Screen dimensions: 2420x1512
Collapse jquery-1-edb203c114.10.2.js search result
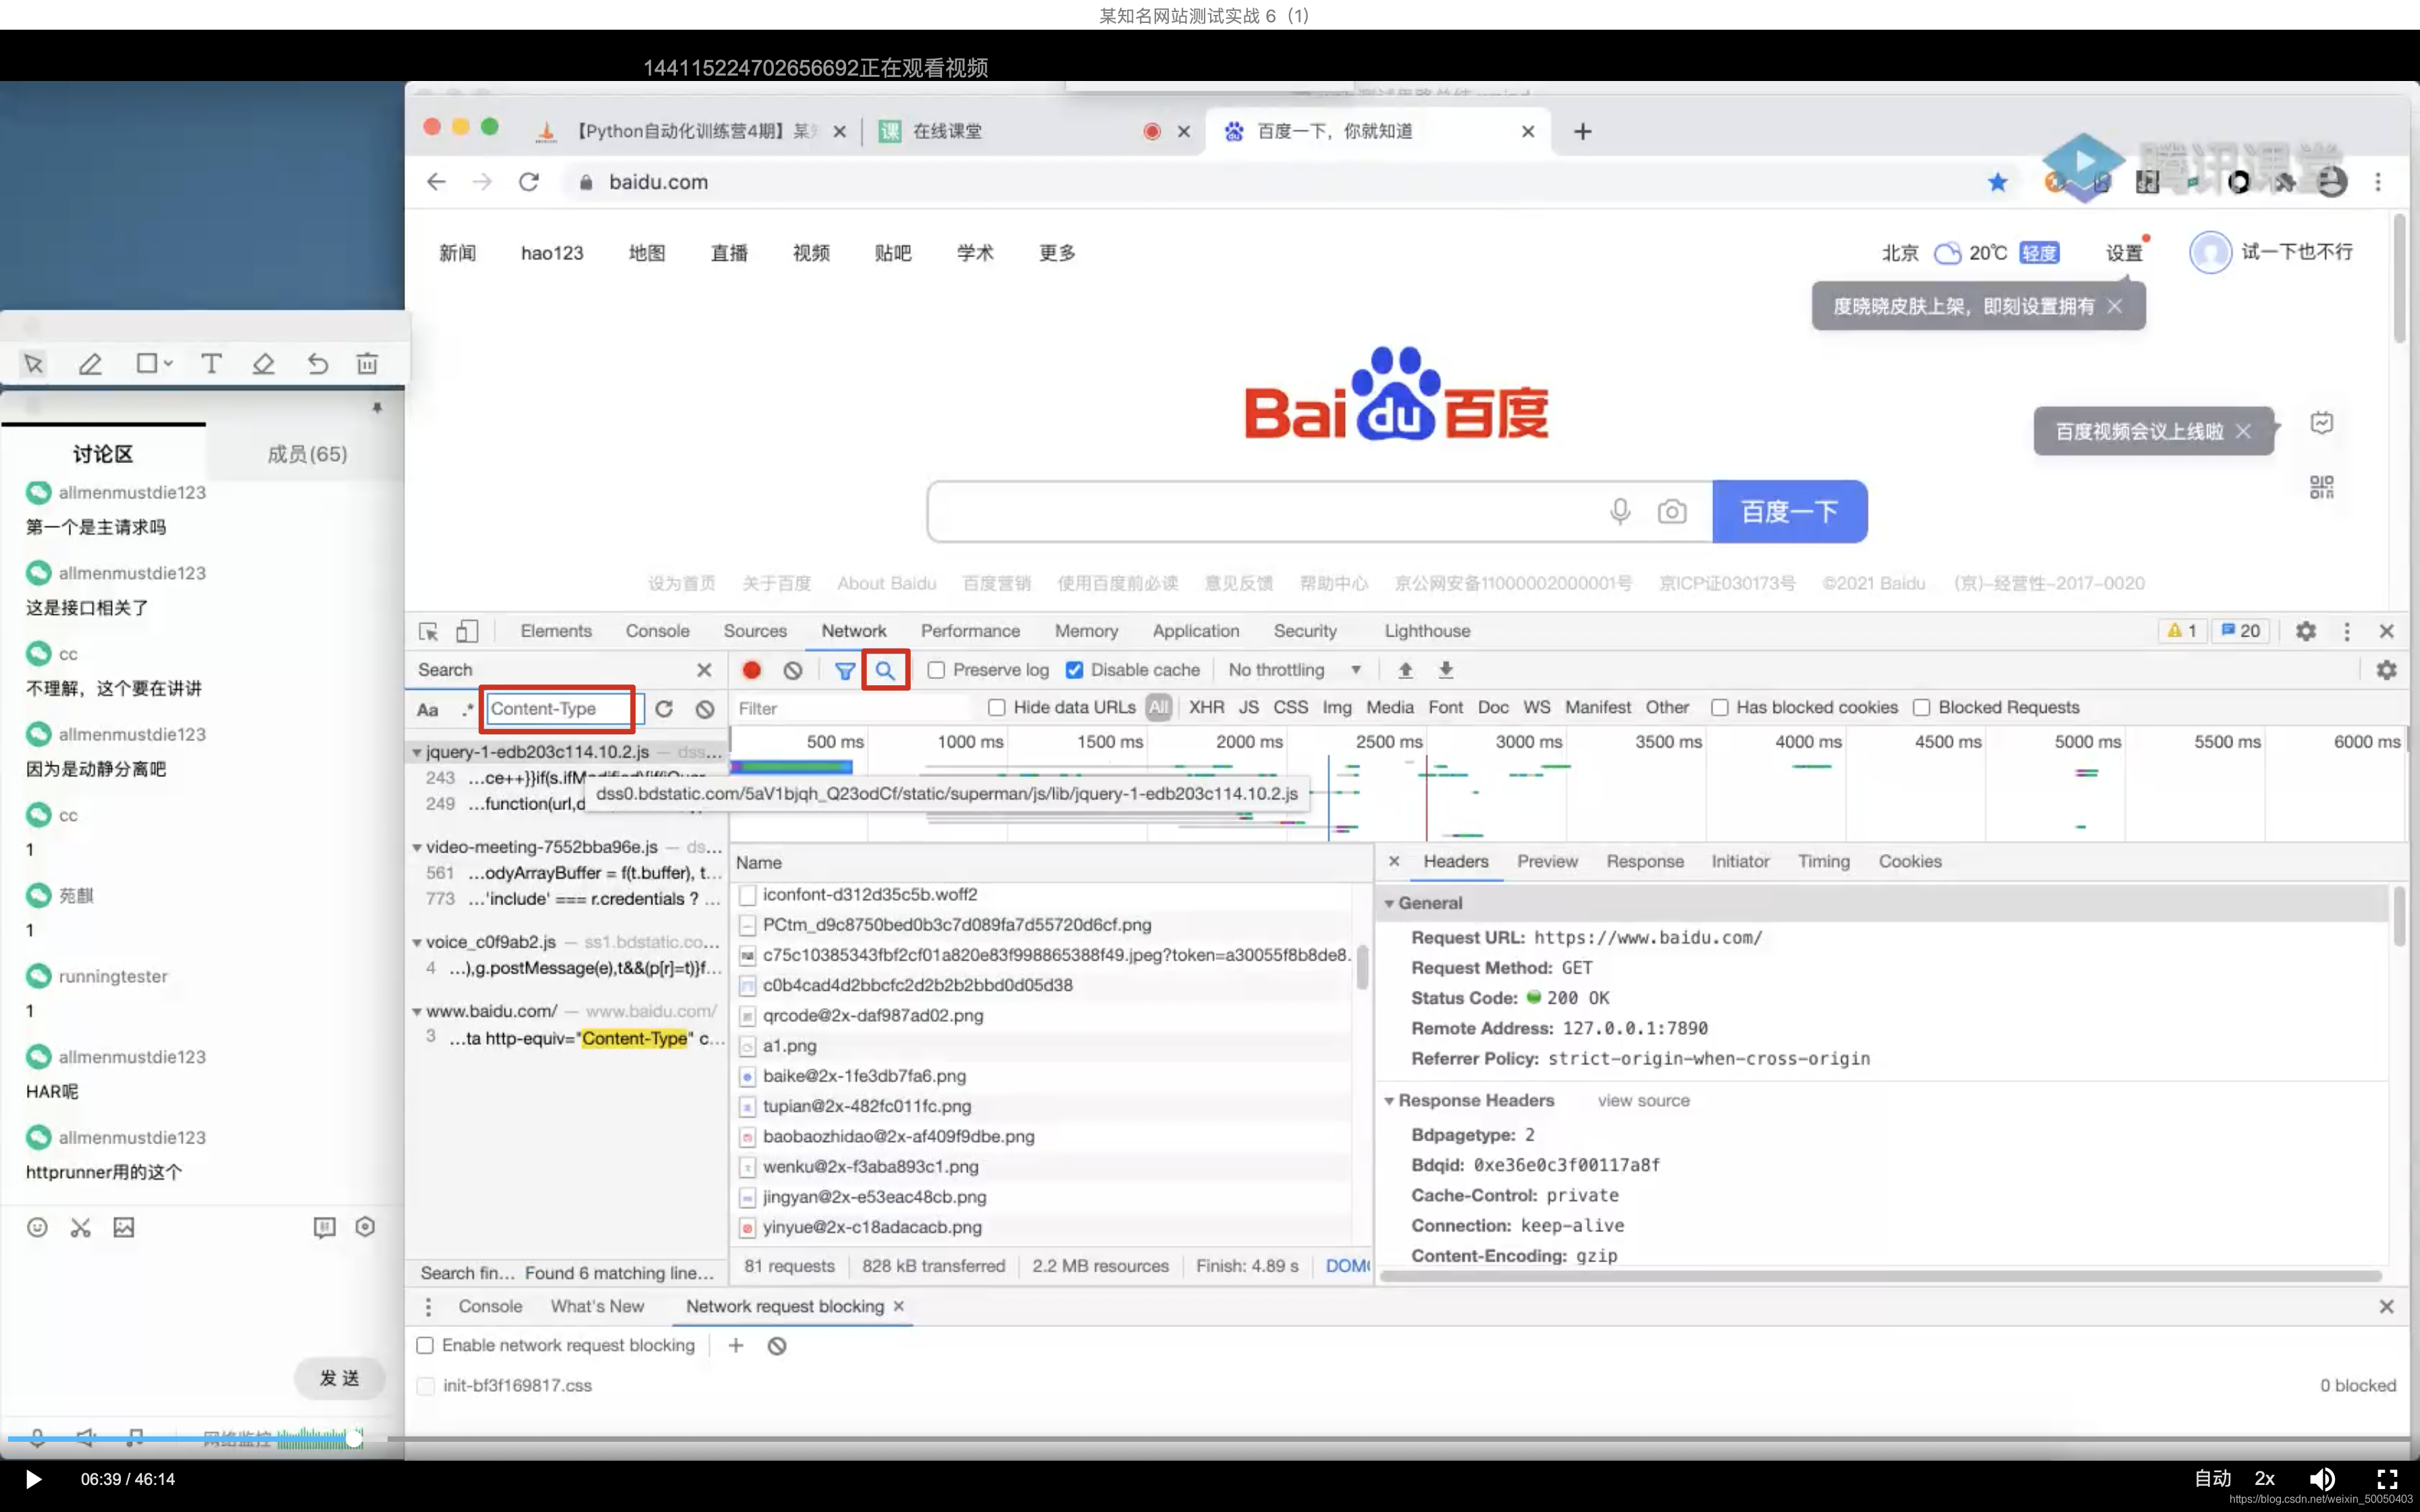pyautogui.click(x=416, y=752)
